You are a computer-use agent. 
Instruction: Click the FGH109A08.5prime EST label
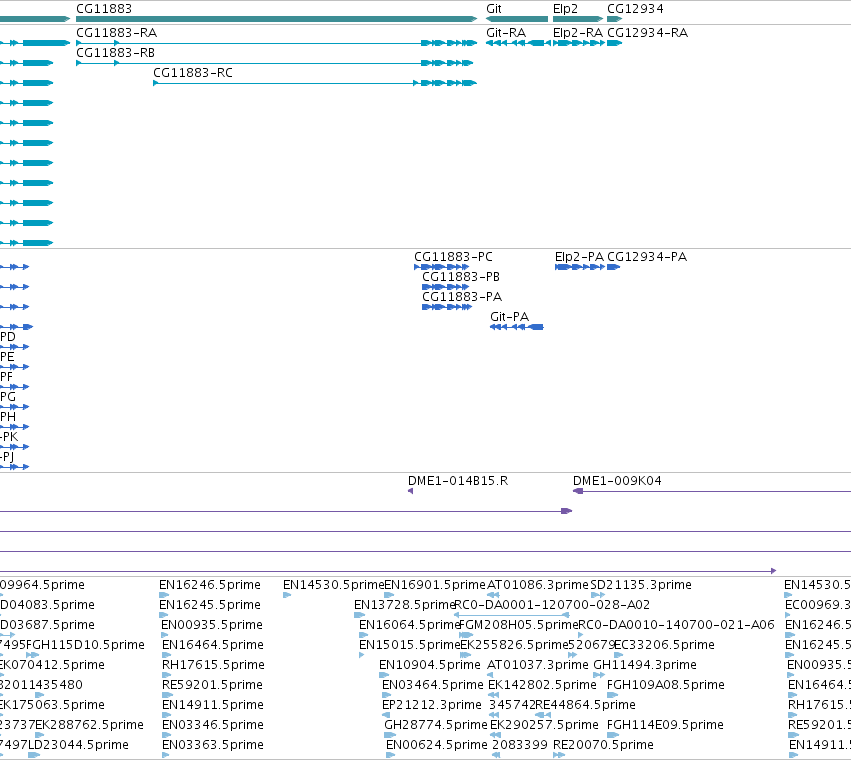[x=665, y=685]
